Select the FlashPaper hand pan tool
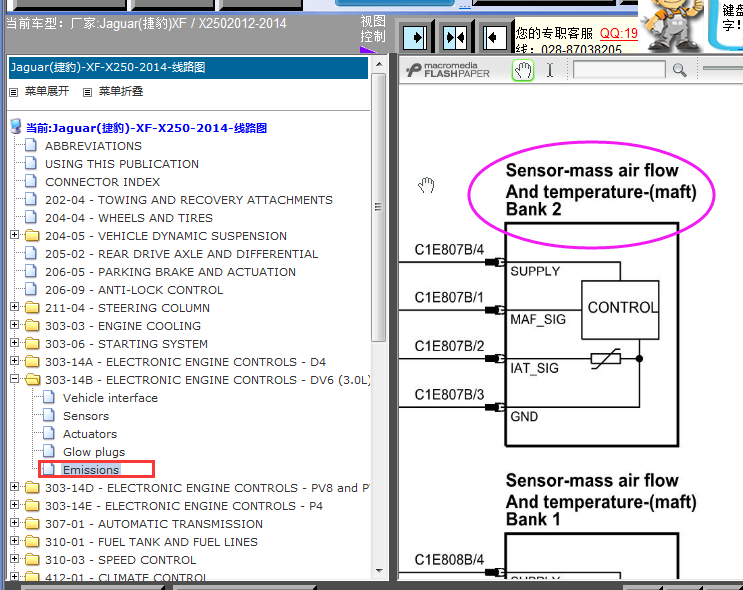The height and width of the screenshot is (590, 743). [x=523, y=71]
